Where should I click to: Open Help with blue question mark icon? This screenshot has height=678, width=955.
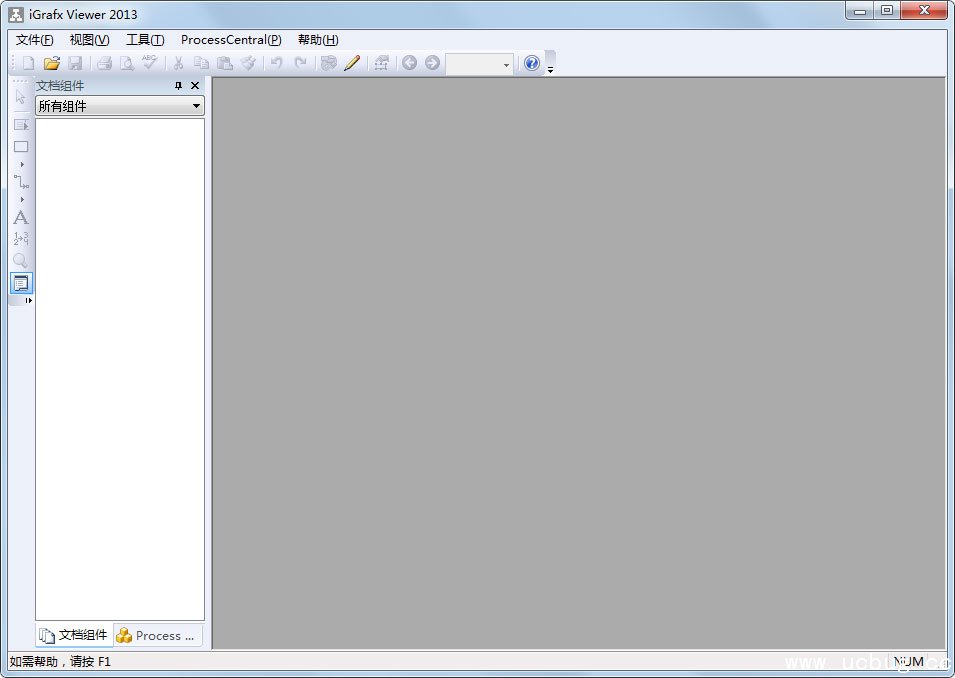tap(532, 63)
